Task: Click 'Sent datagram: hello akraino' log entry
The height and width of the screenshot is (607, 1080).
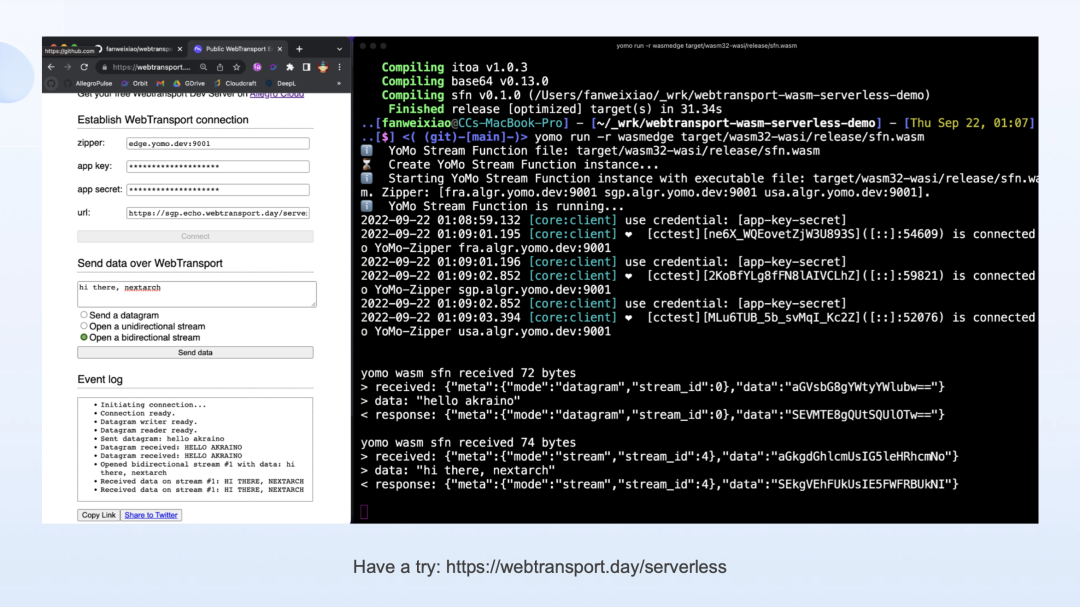Action: [x=163, y=439]
